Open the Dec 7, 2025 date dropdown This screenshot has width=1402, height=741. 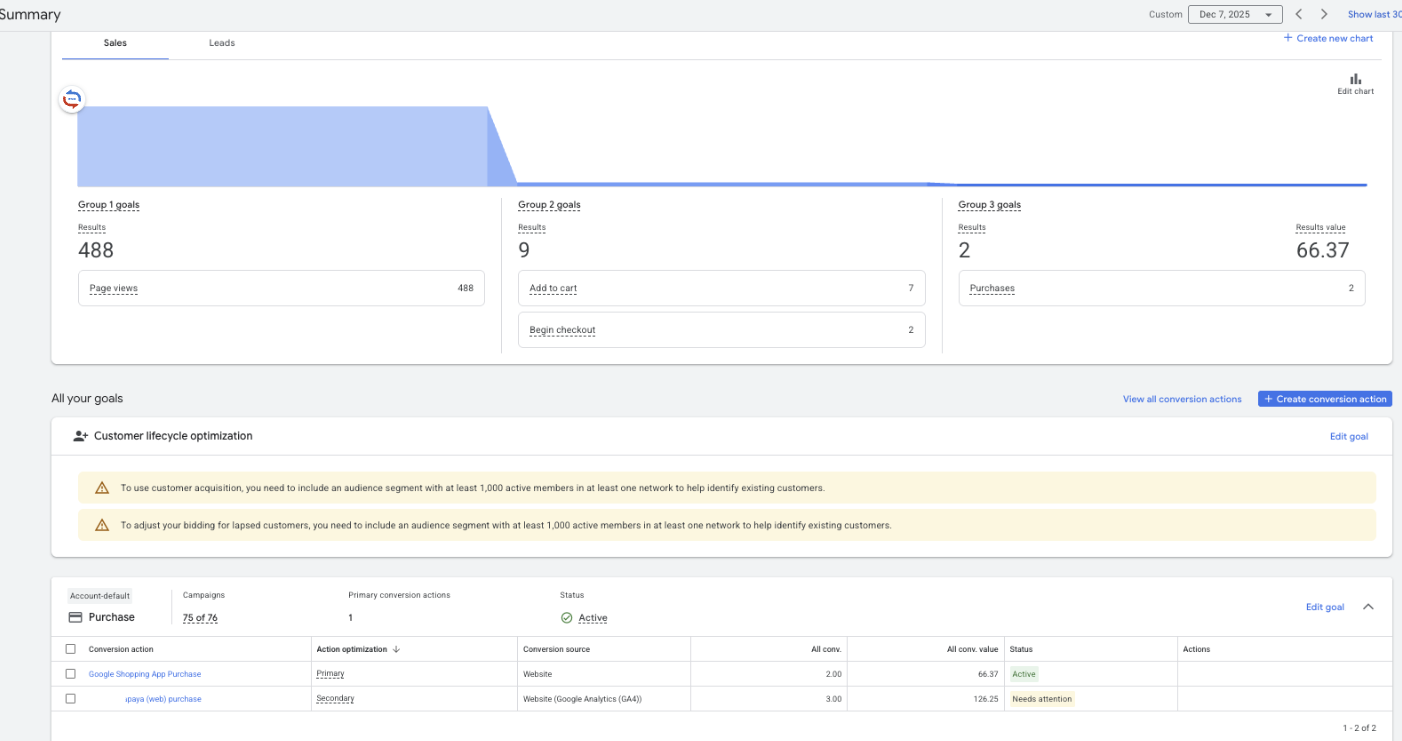1235,15
